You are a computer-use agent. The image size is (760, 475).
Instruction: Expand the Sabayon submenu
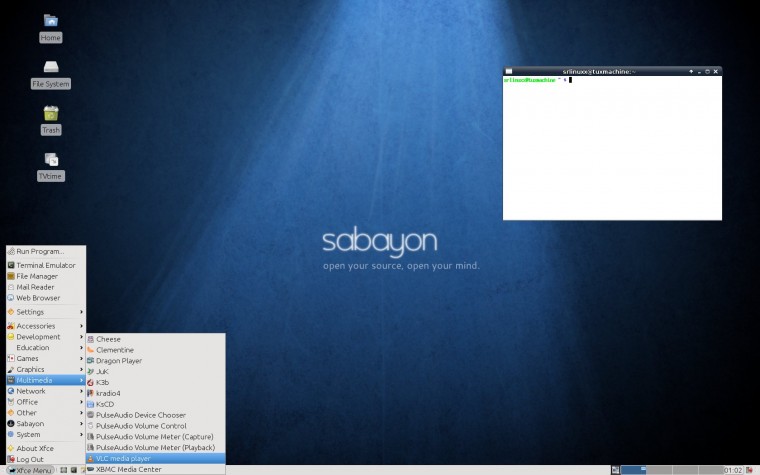click(46, 424)
